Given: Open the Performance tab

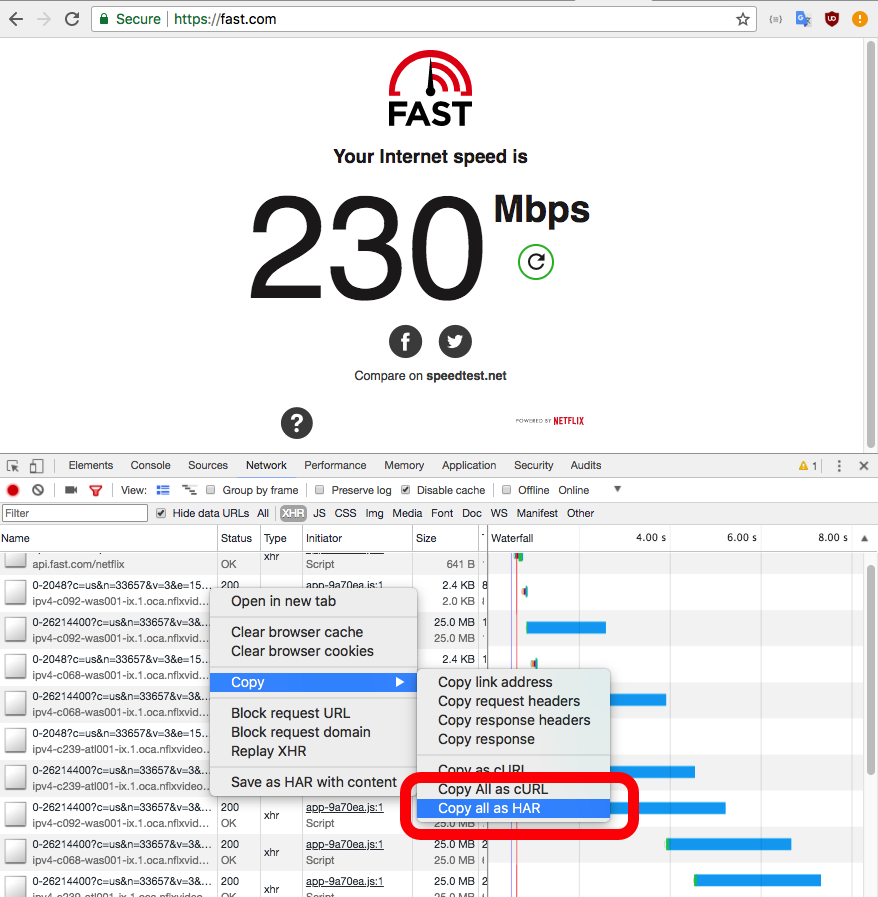Looking at the screenshot, I should (x=335, y=465).
